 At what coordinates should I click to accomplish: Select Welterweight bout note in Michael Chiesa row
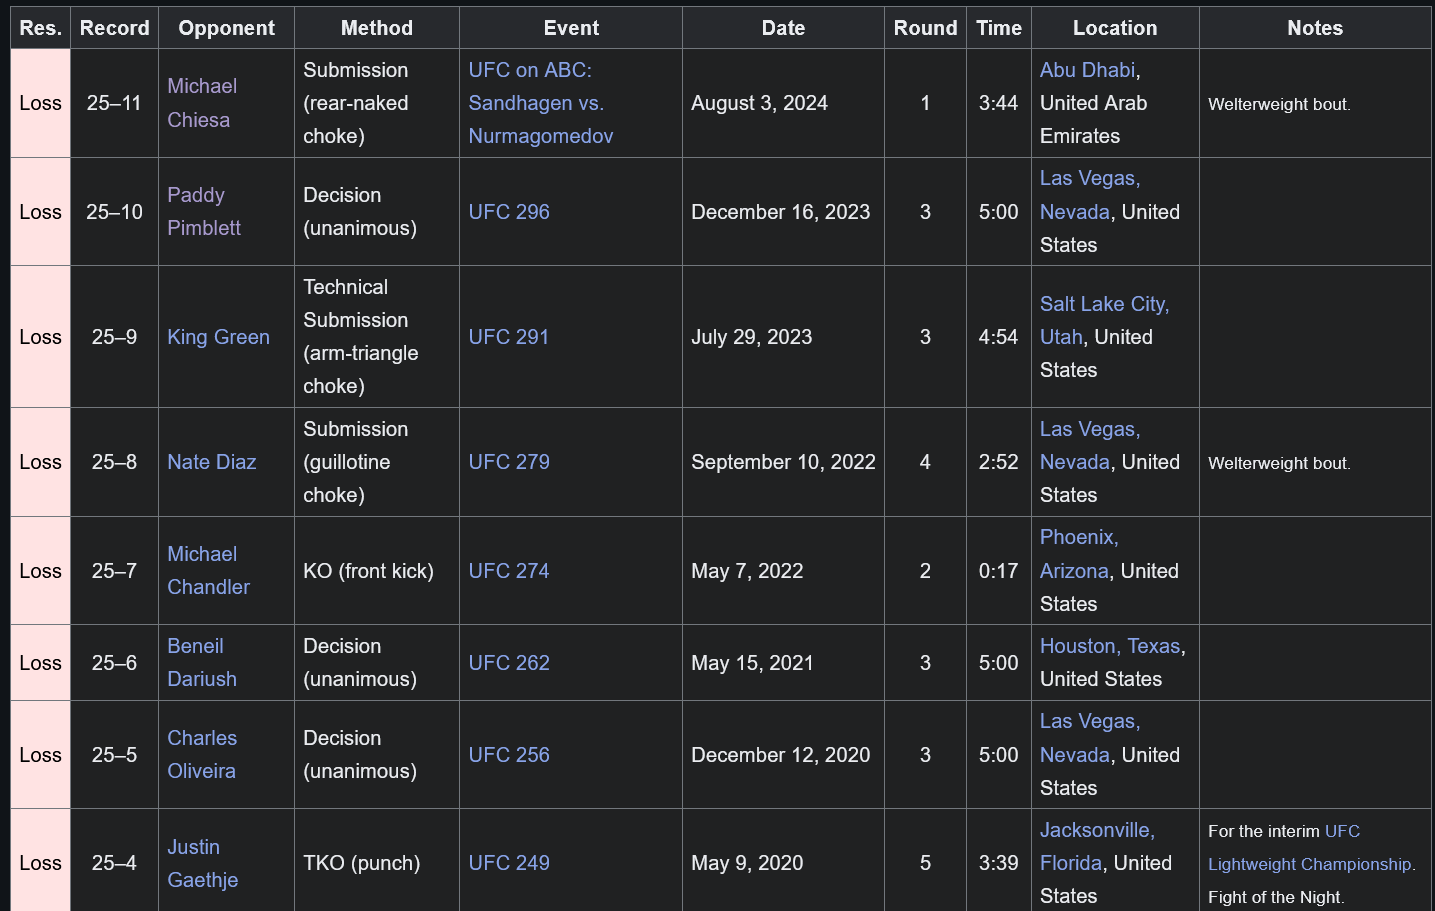pos(1279,104)
